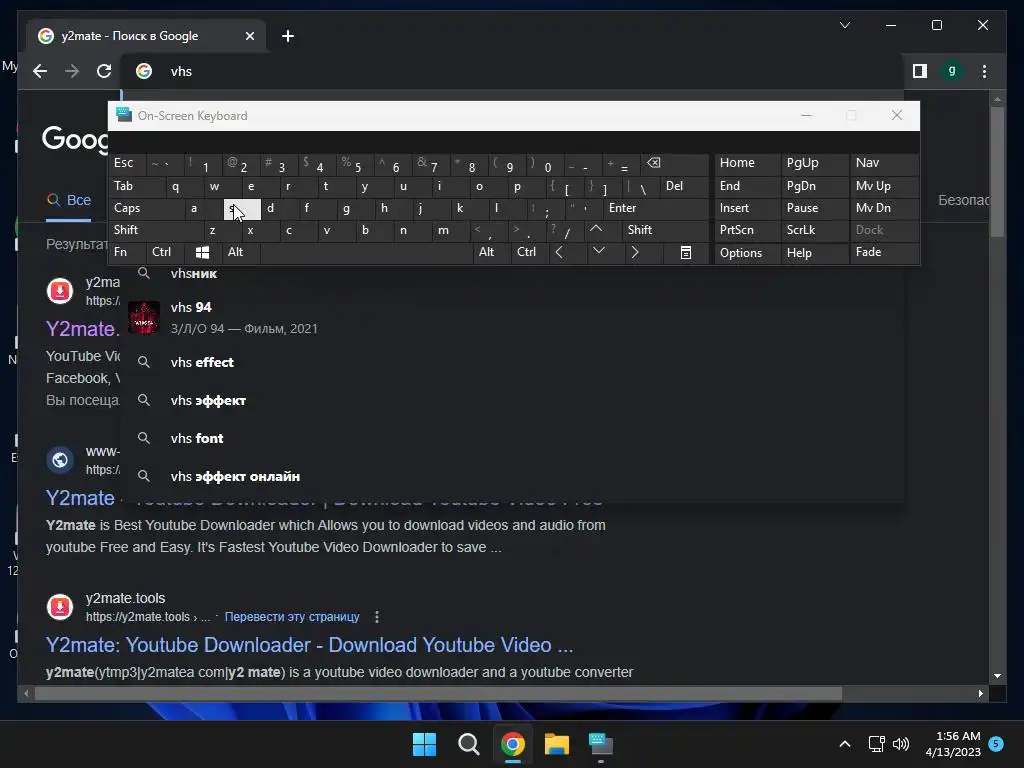Open Chrome side panel icon
1024x768 pixels.
click(920, 71)
